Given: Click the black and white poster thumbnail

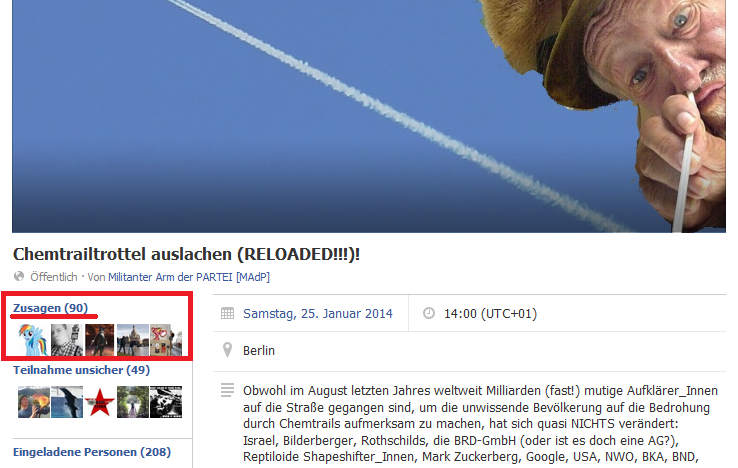Looking at the screenshot, I should tap(166, 402).
